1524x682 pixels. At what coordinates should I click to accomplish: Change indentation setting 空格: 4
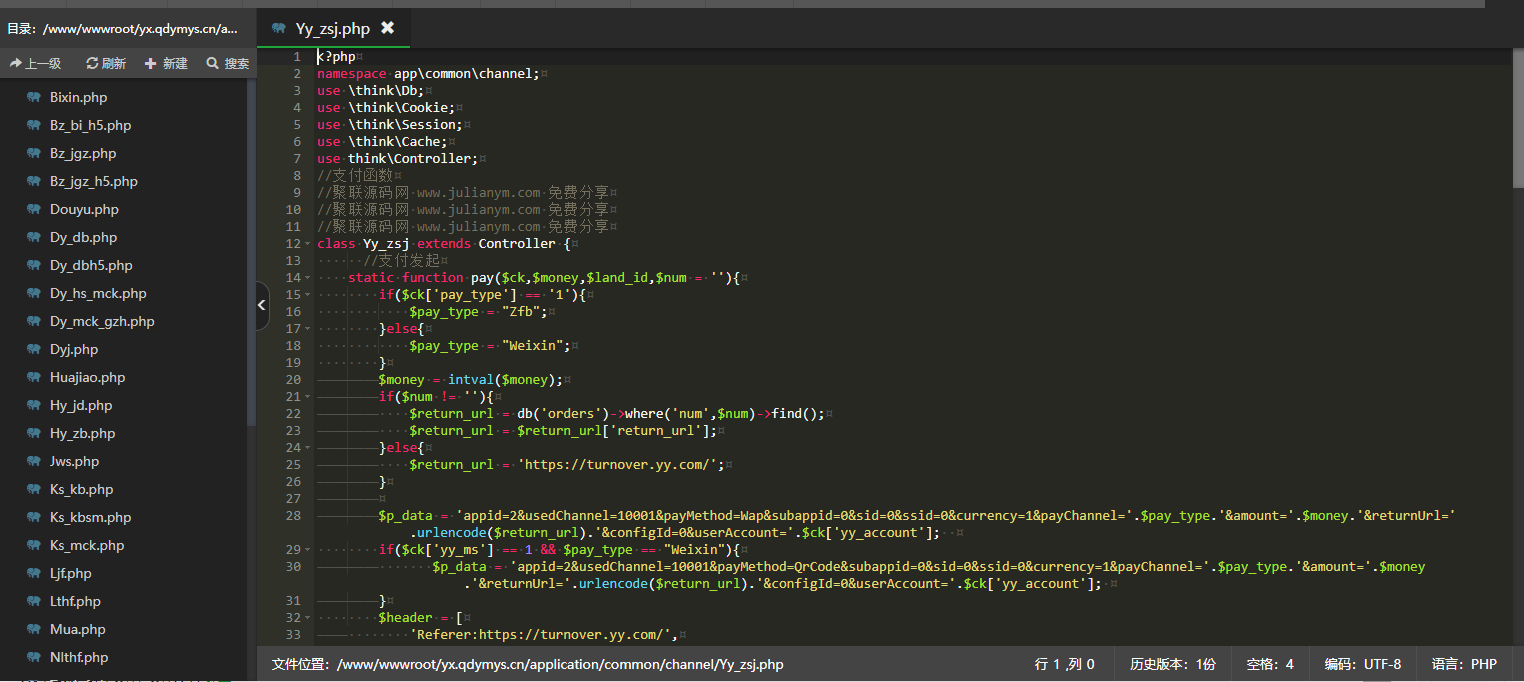[x=1270, y=664]
